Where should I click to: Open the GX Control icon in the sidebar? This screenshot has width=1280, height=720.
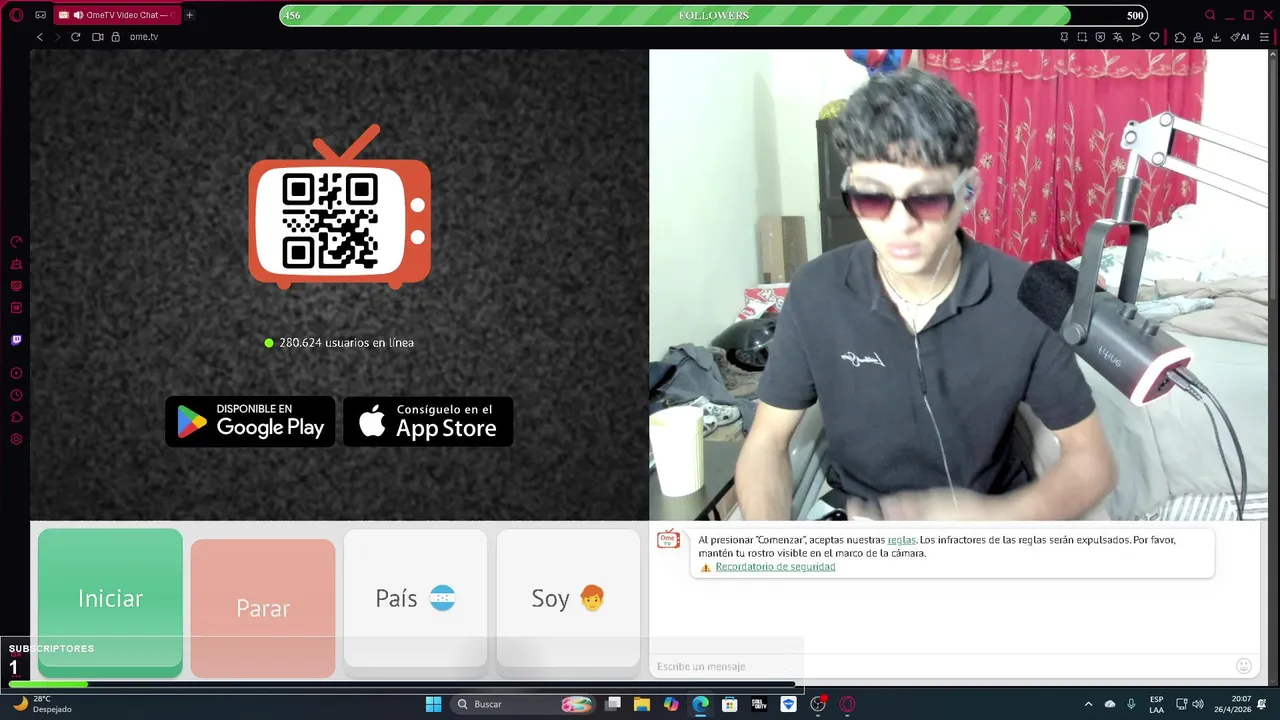16,242
